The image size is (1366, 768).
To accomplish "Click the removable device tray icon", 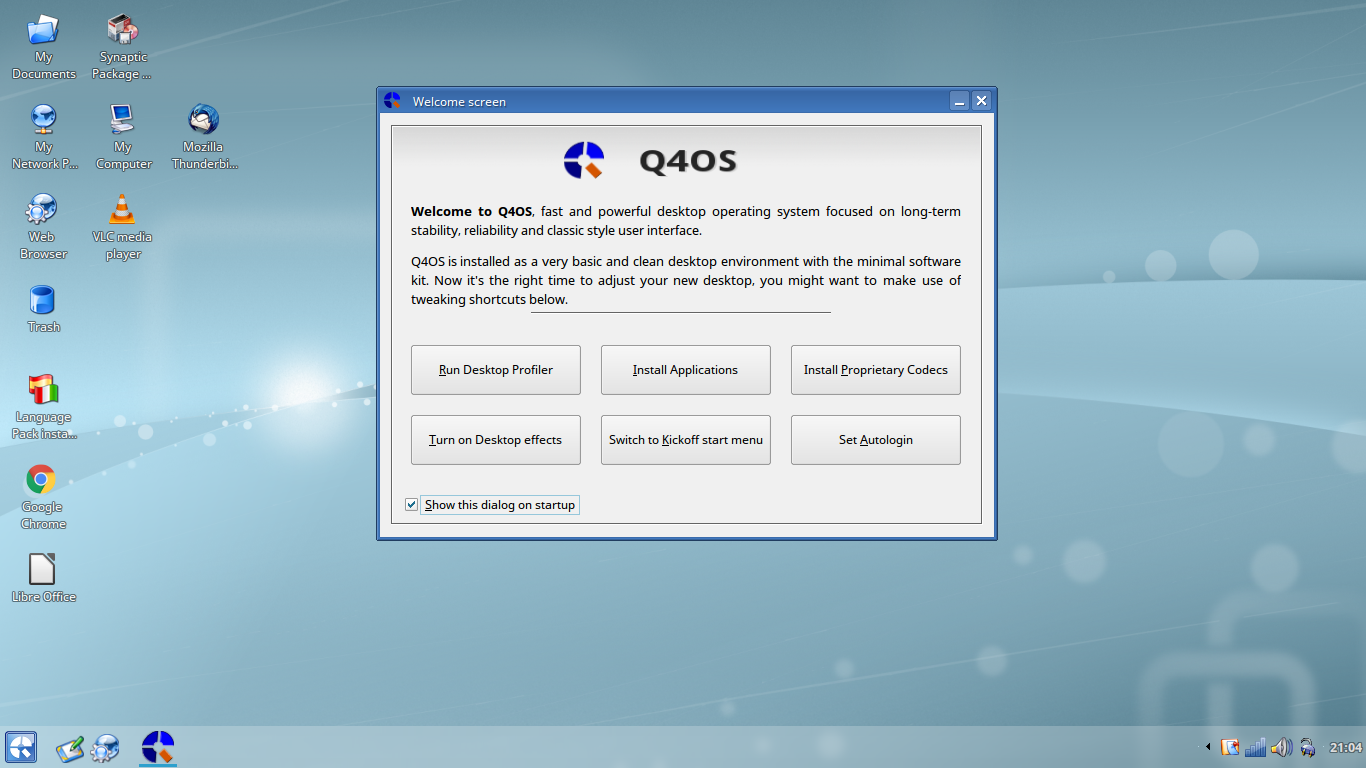I will pos(1307,747).
